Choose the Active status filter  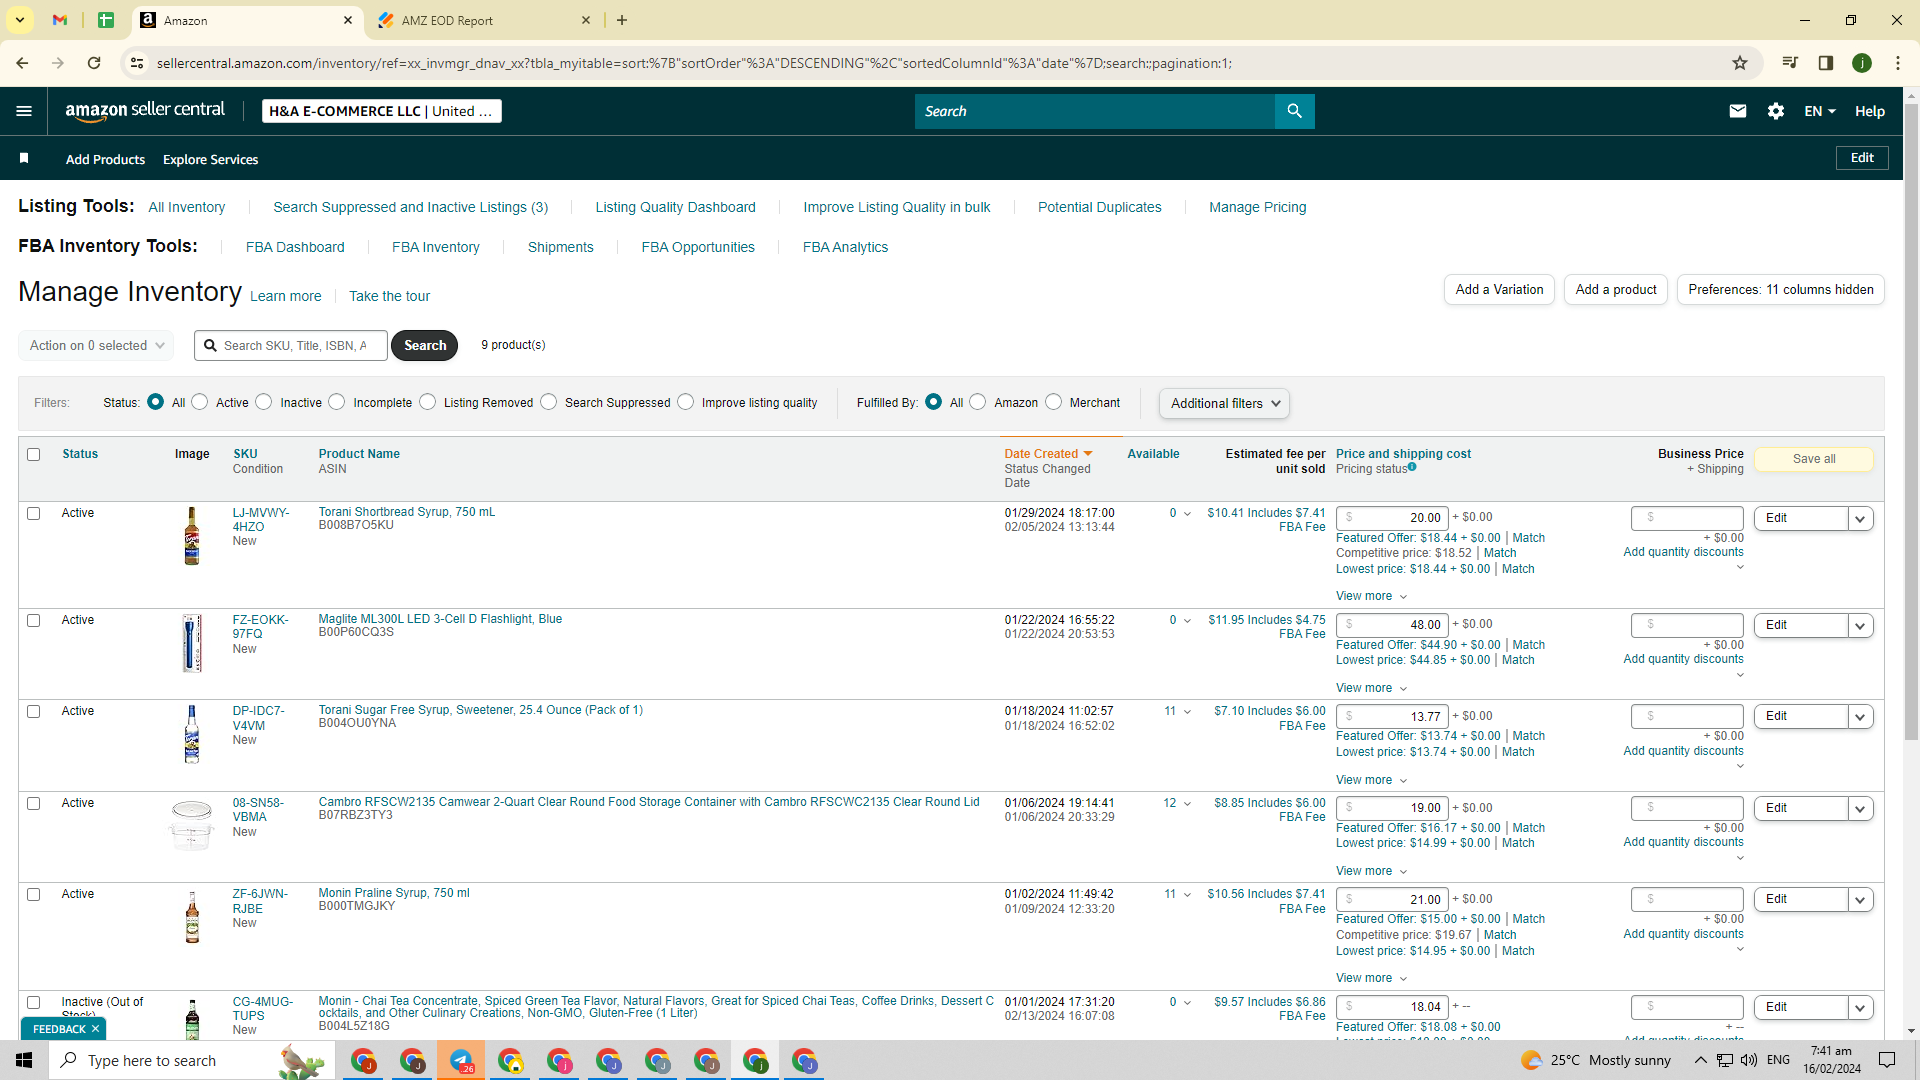click(x=200, y=402)
